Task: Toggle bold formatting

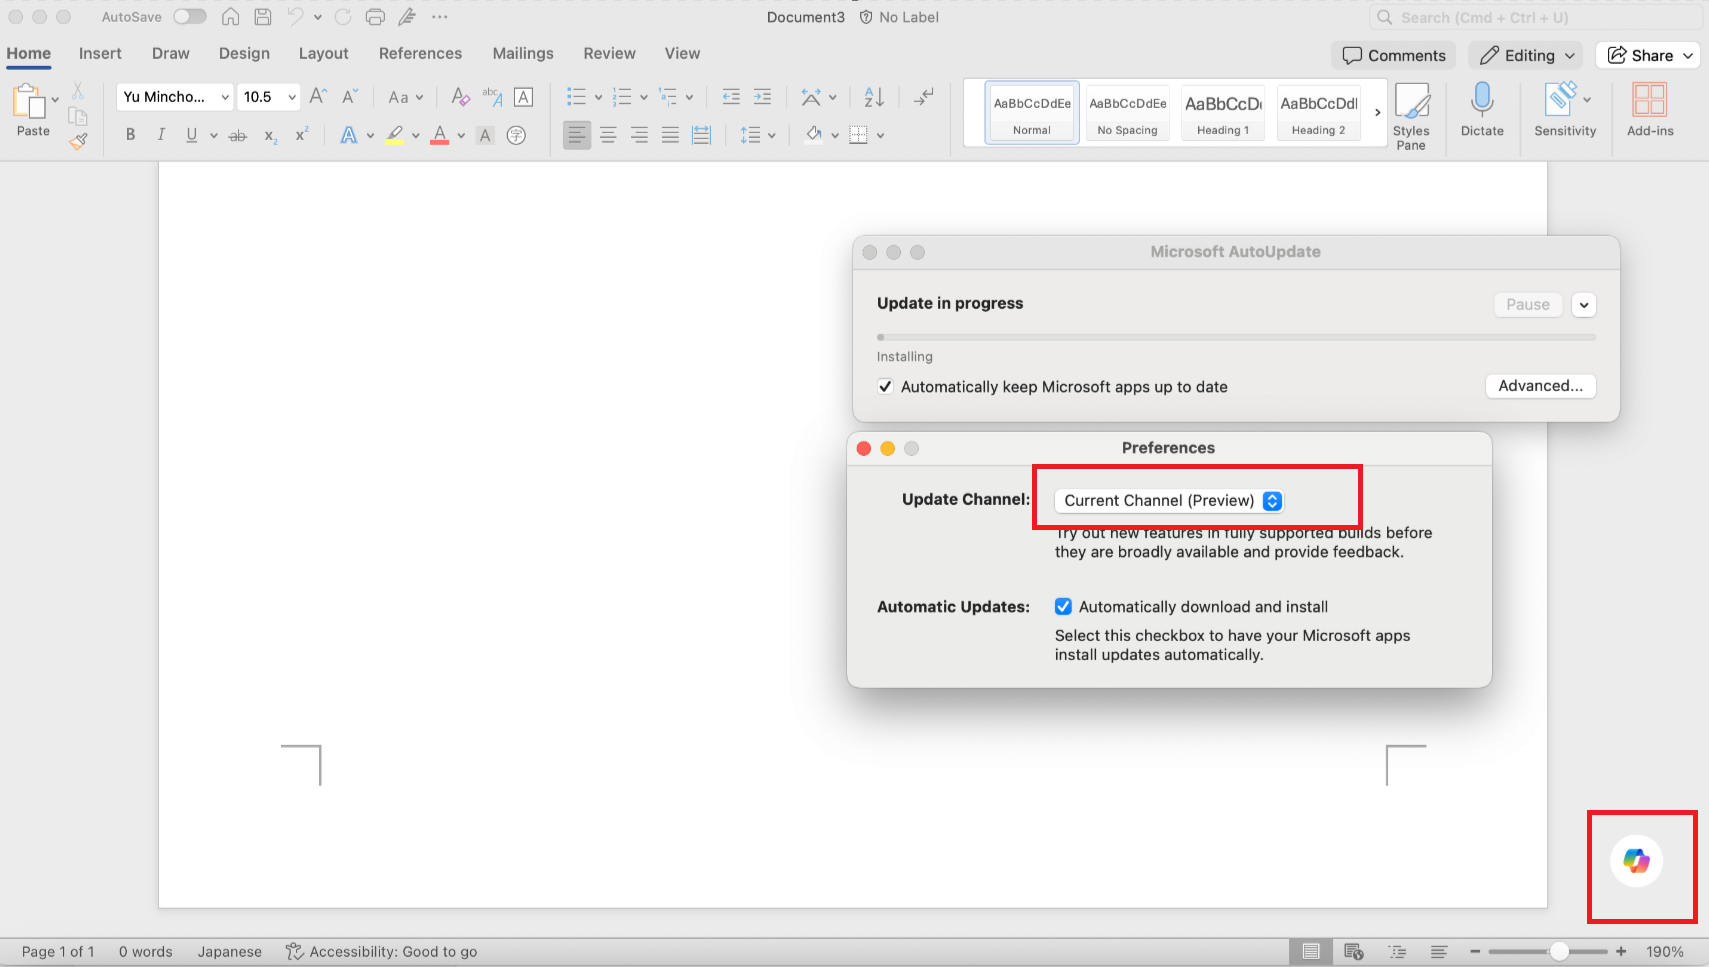Action: 130,135
